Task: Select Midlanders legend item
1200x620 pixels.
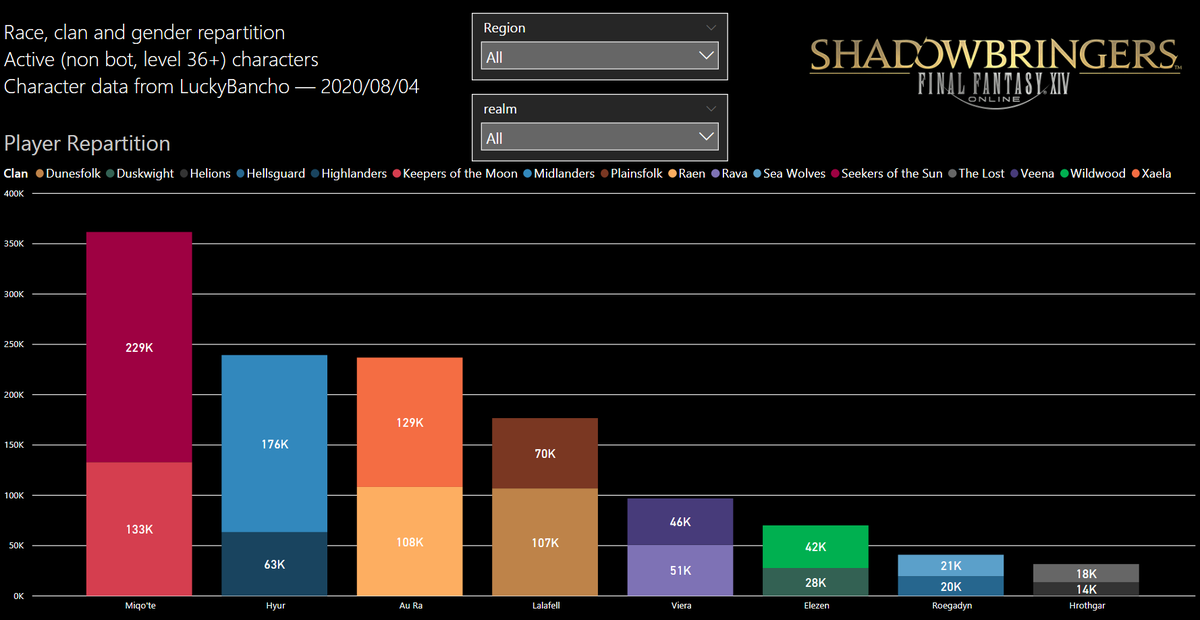Action: pyautogui.click(x=558, y=174)
